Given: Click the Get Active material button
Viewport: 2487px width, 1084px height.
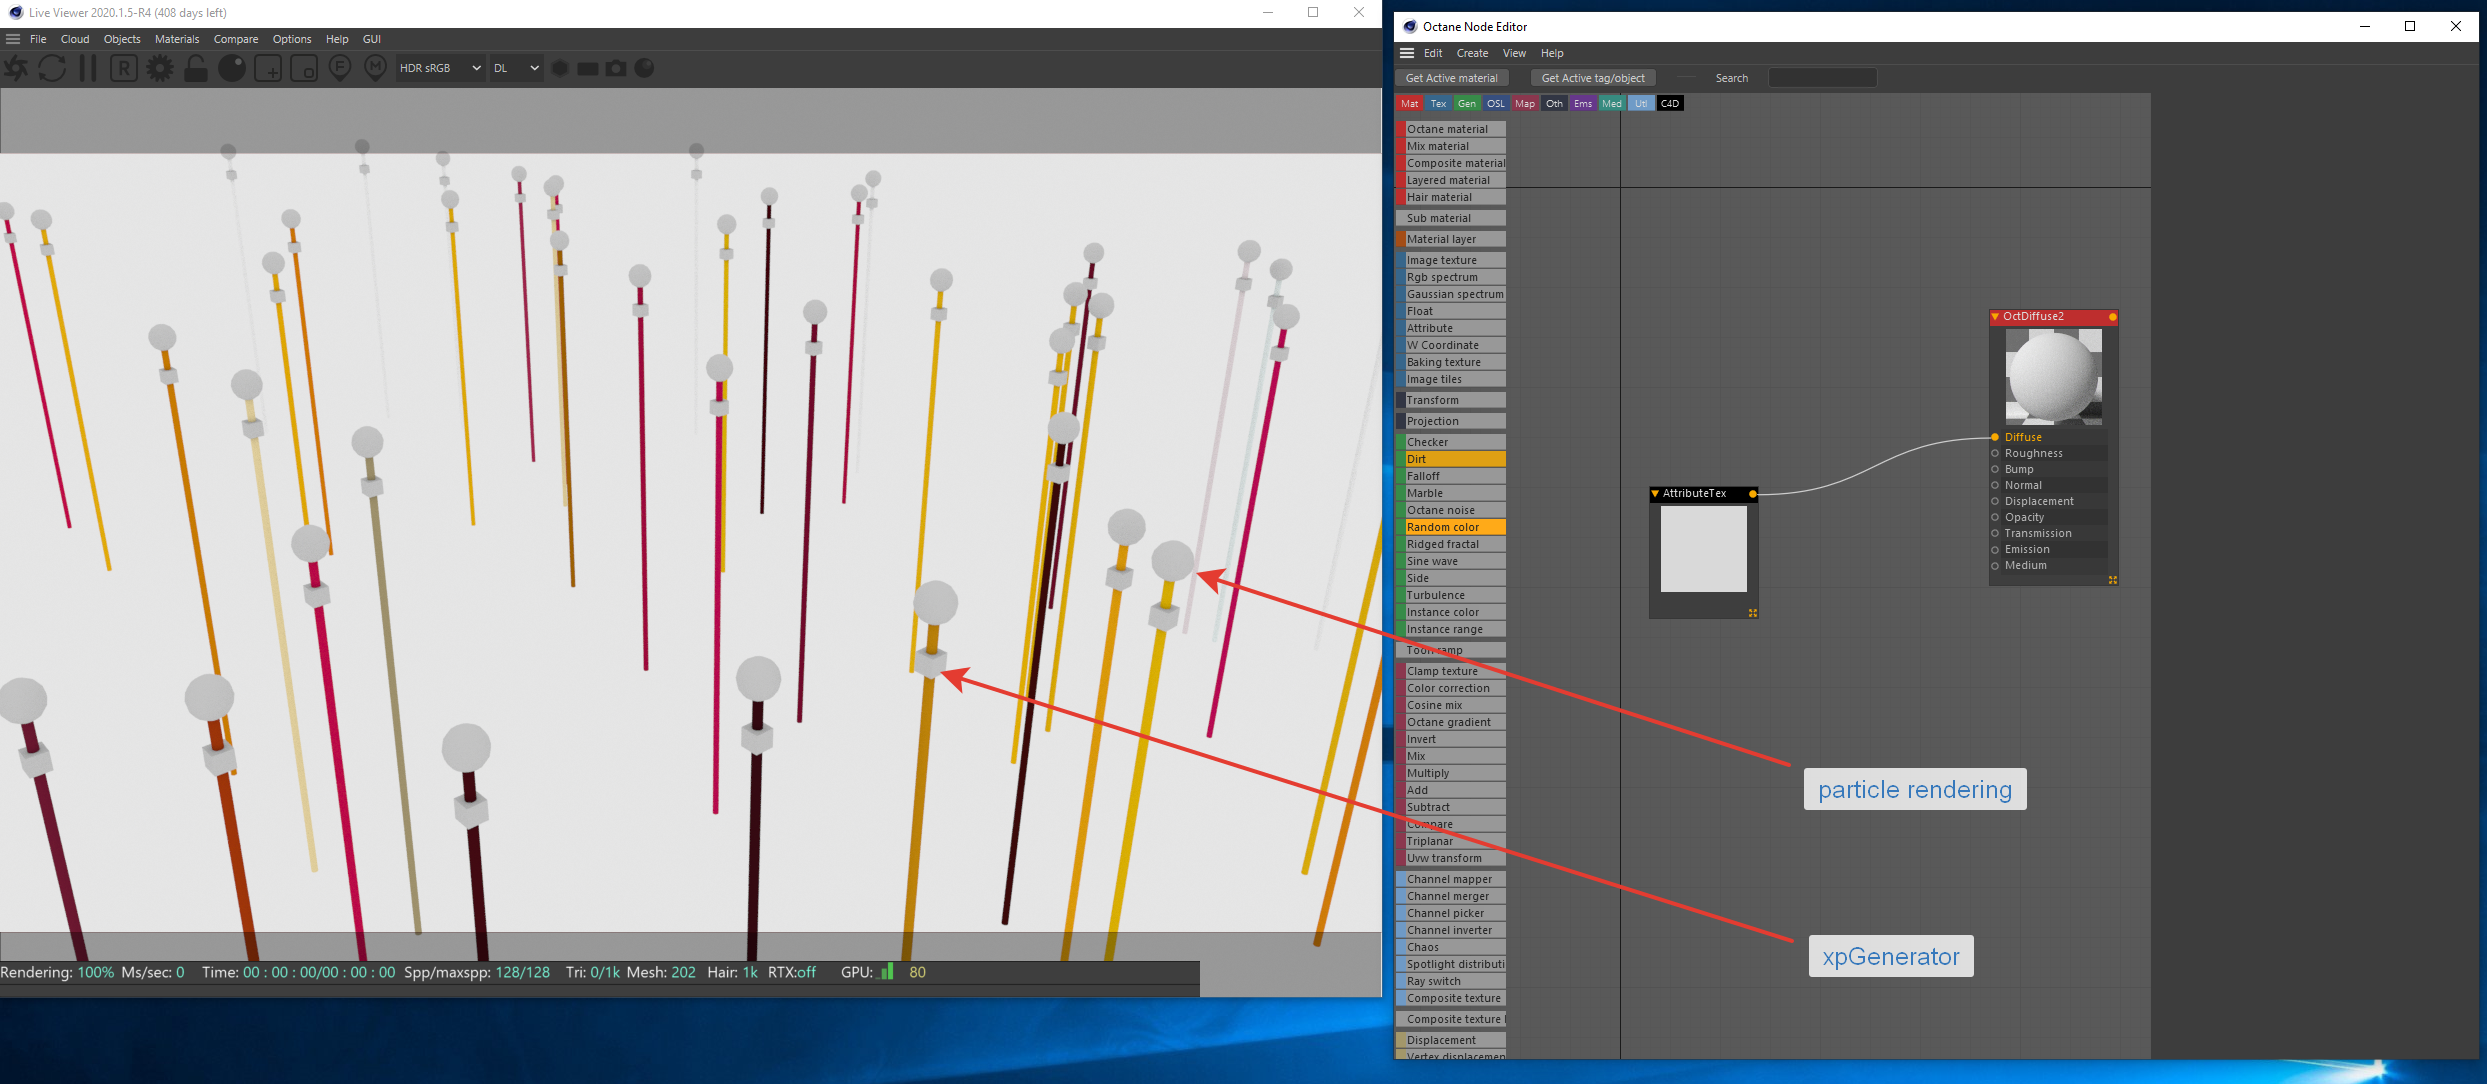Looking at the screenshot, I should (x=1451, y=78).
